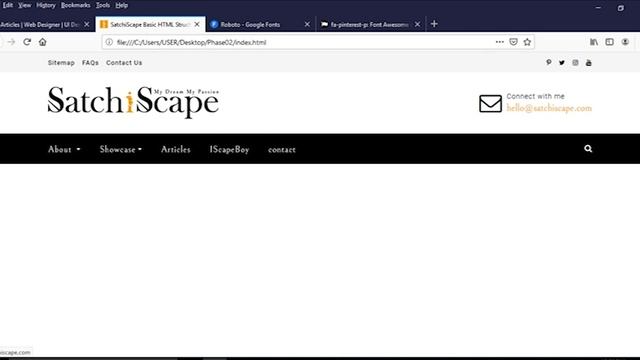Open a new tab with plus button
Image resolution: width=640 pixels, height=360 pixels.
(x=434, y=24)
